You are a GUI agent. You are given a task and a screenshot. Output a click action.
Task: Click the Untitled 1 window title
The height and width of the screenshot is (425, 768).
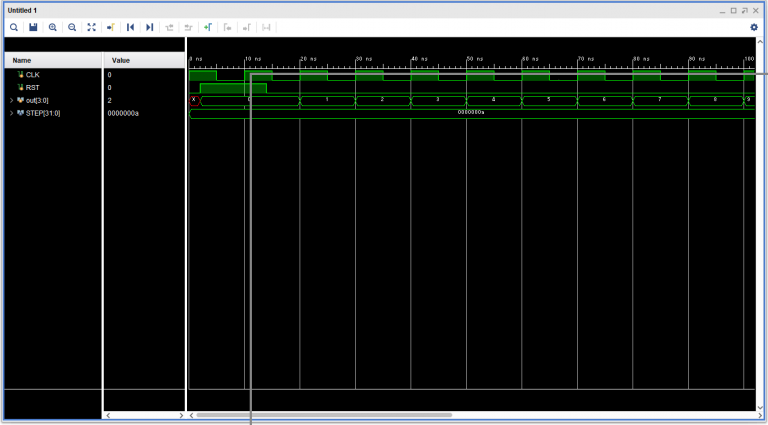[22, 9]
